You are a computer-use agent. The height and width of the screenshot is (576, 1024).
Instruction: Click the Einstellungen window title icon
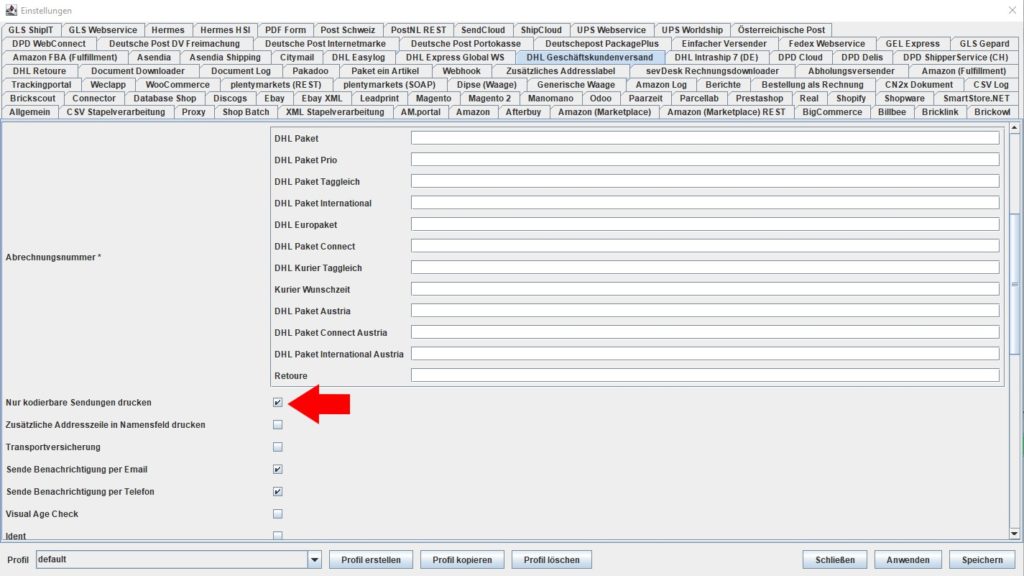coord(11,10)
